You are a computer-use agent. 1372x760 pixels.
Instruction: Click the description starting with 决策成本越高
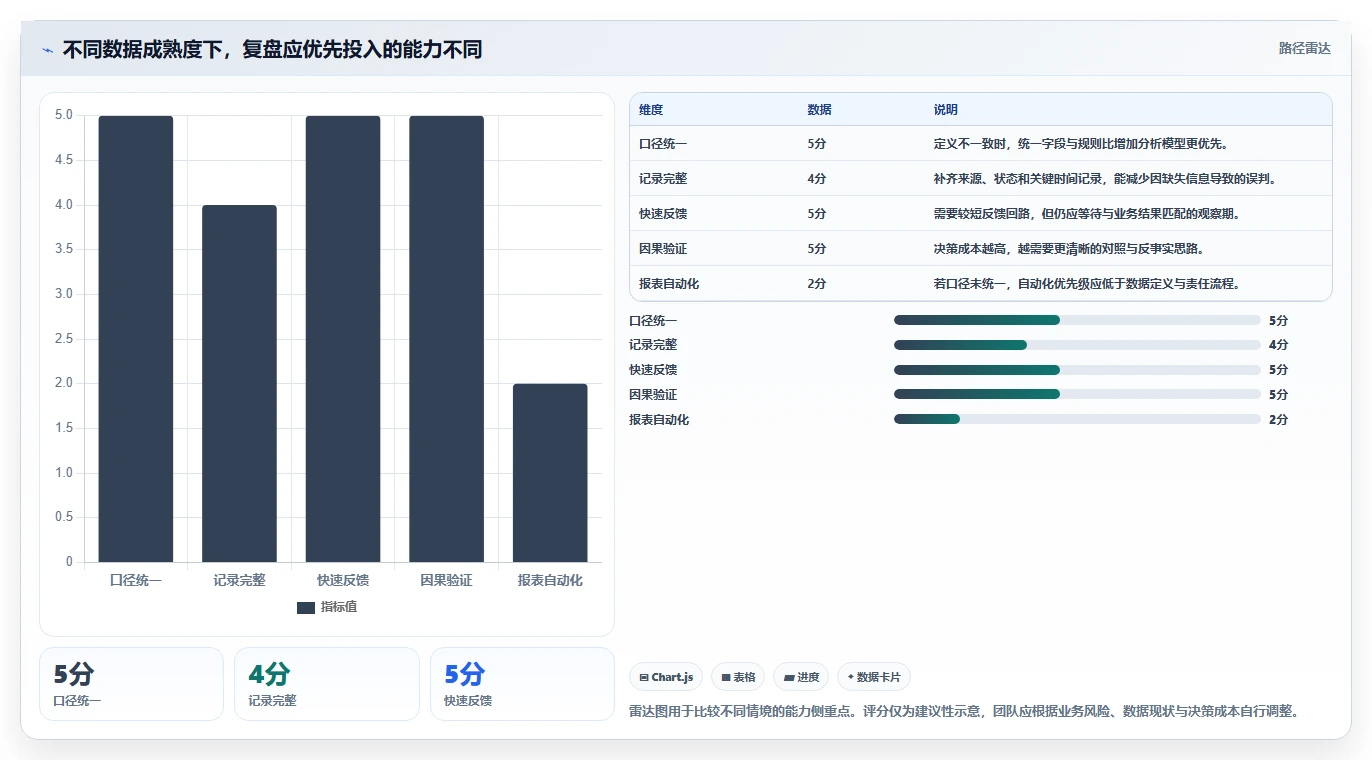coord(1069,249)
